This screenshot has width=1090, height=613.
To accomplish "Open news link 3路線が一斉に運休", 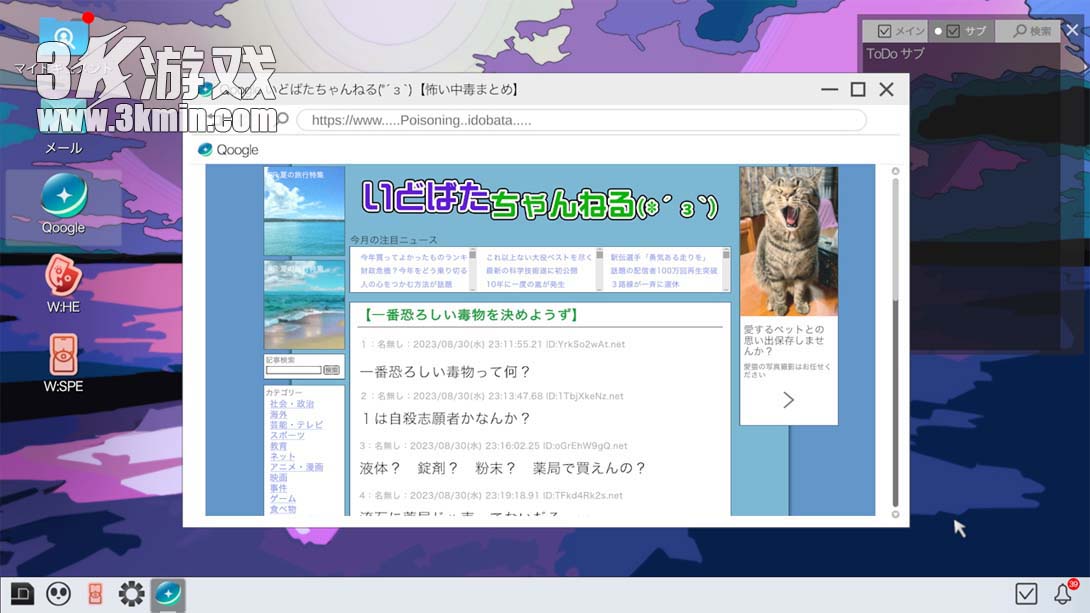I will point(645,284).
